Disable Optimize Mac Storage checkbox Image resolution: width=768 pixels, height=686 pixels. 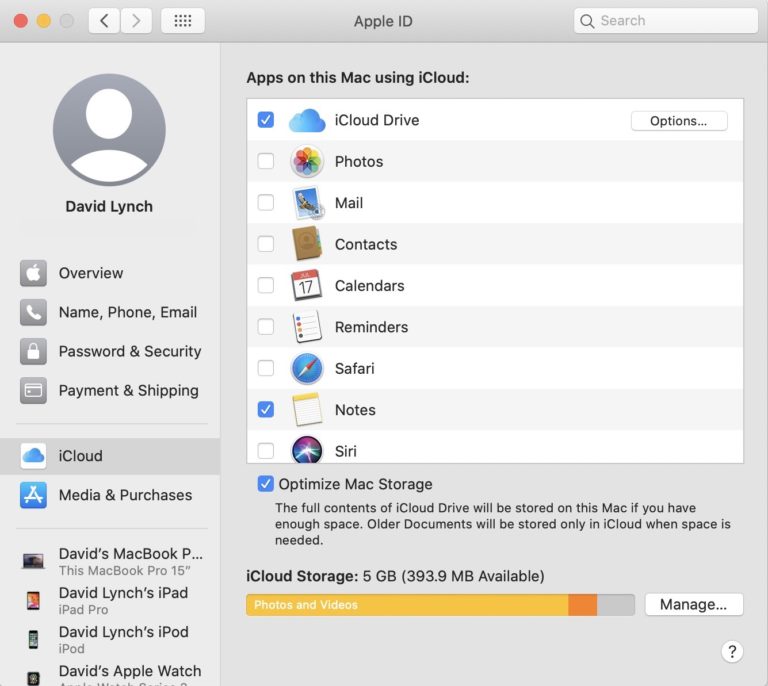(x=265, y=484)
